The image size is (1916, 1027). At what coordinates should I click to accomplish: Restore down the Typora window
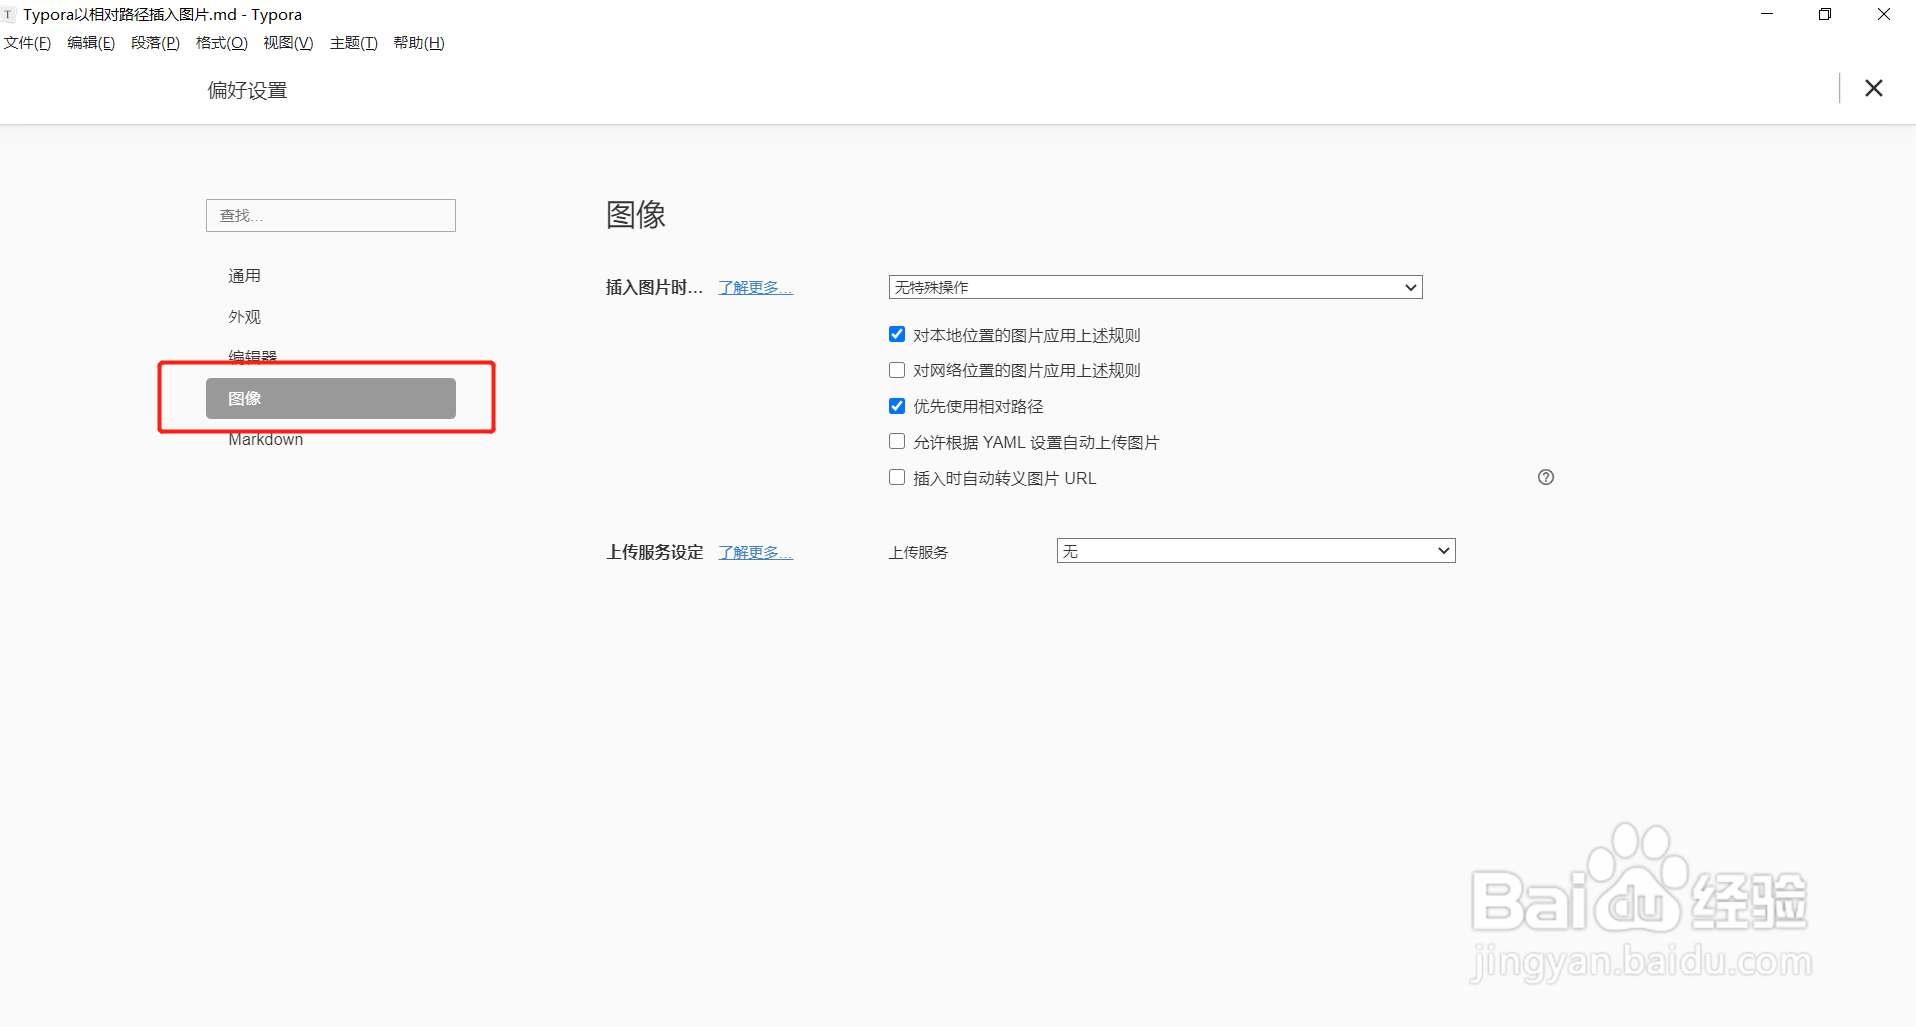1825,14
